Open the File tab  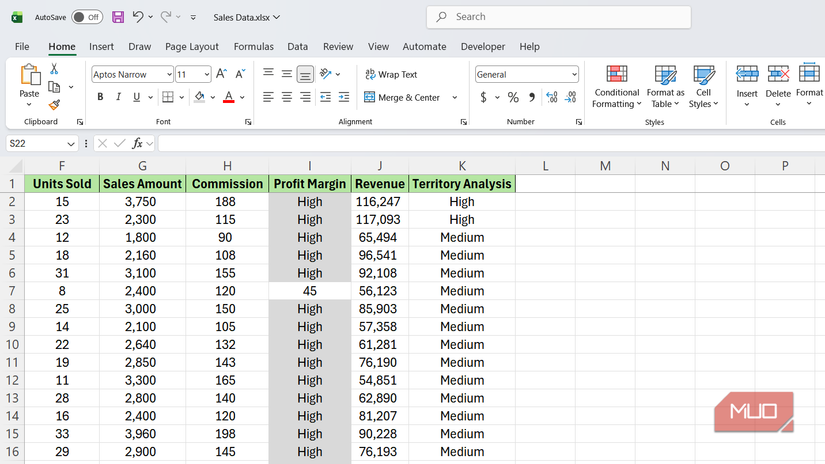point(22,46)
